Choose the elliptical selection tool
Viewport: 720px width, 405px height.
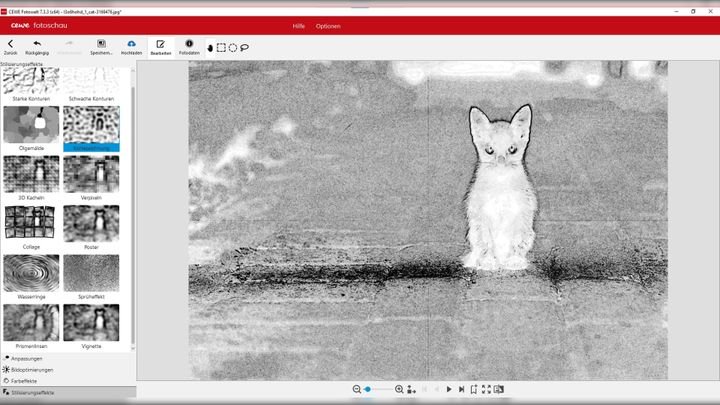(232, 47)
